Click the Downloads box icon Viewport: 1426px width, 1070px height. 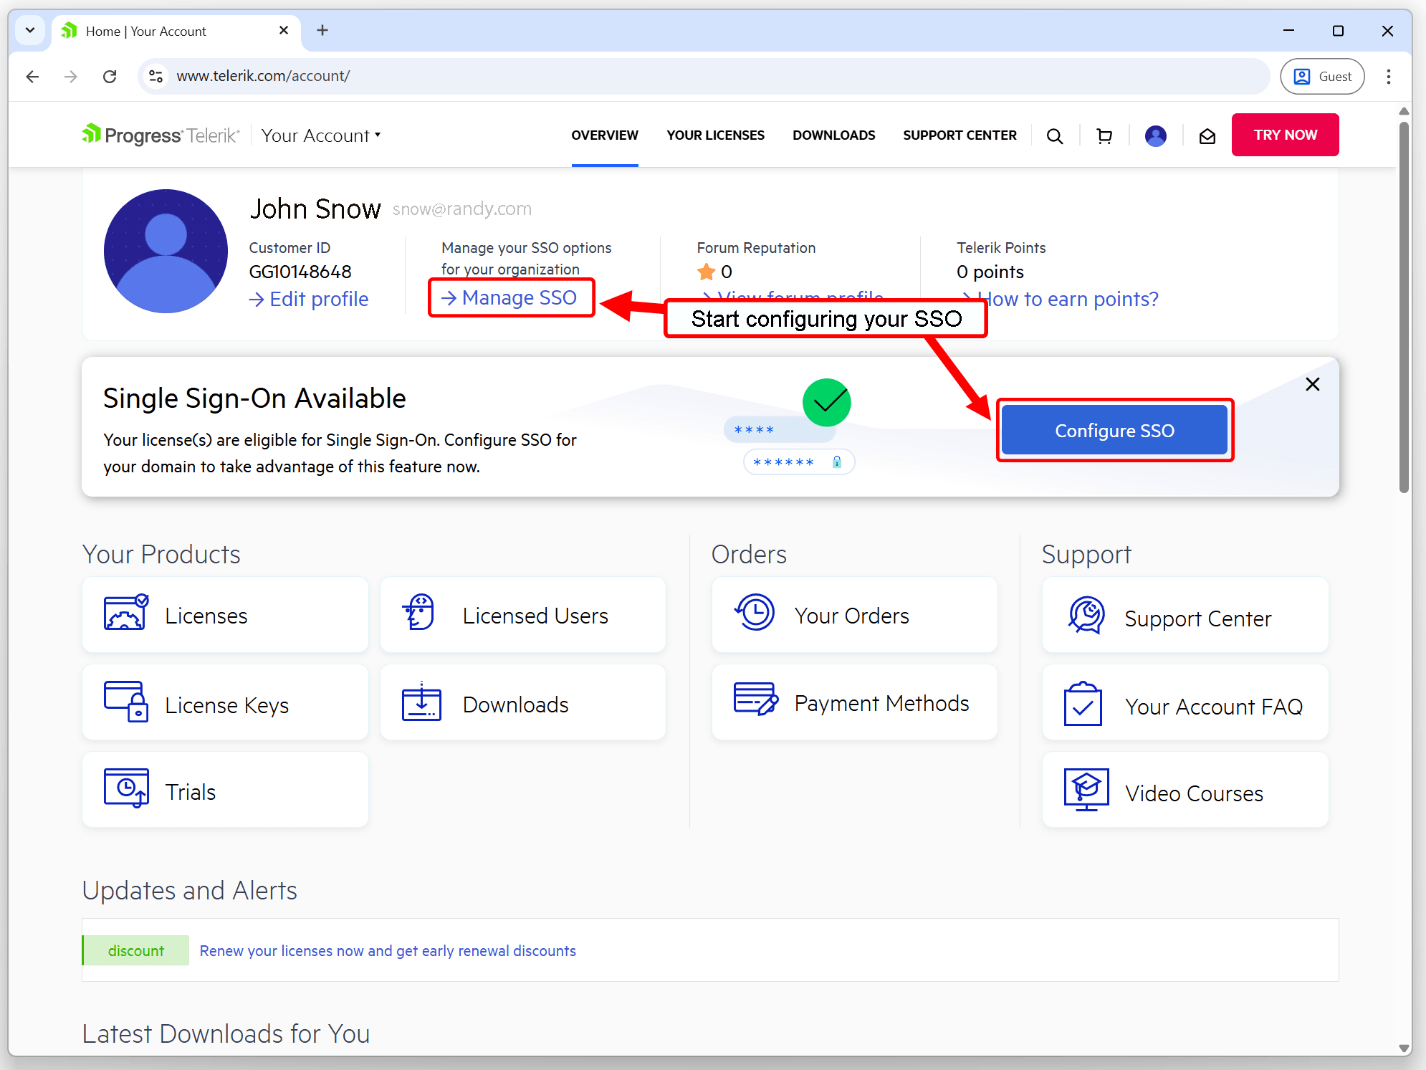421,701
